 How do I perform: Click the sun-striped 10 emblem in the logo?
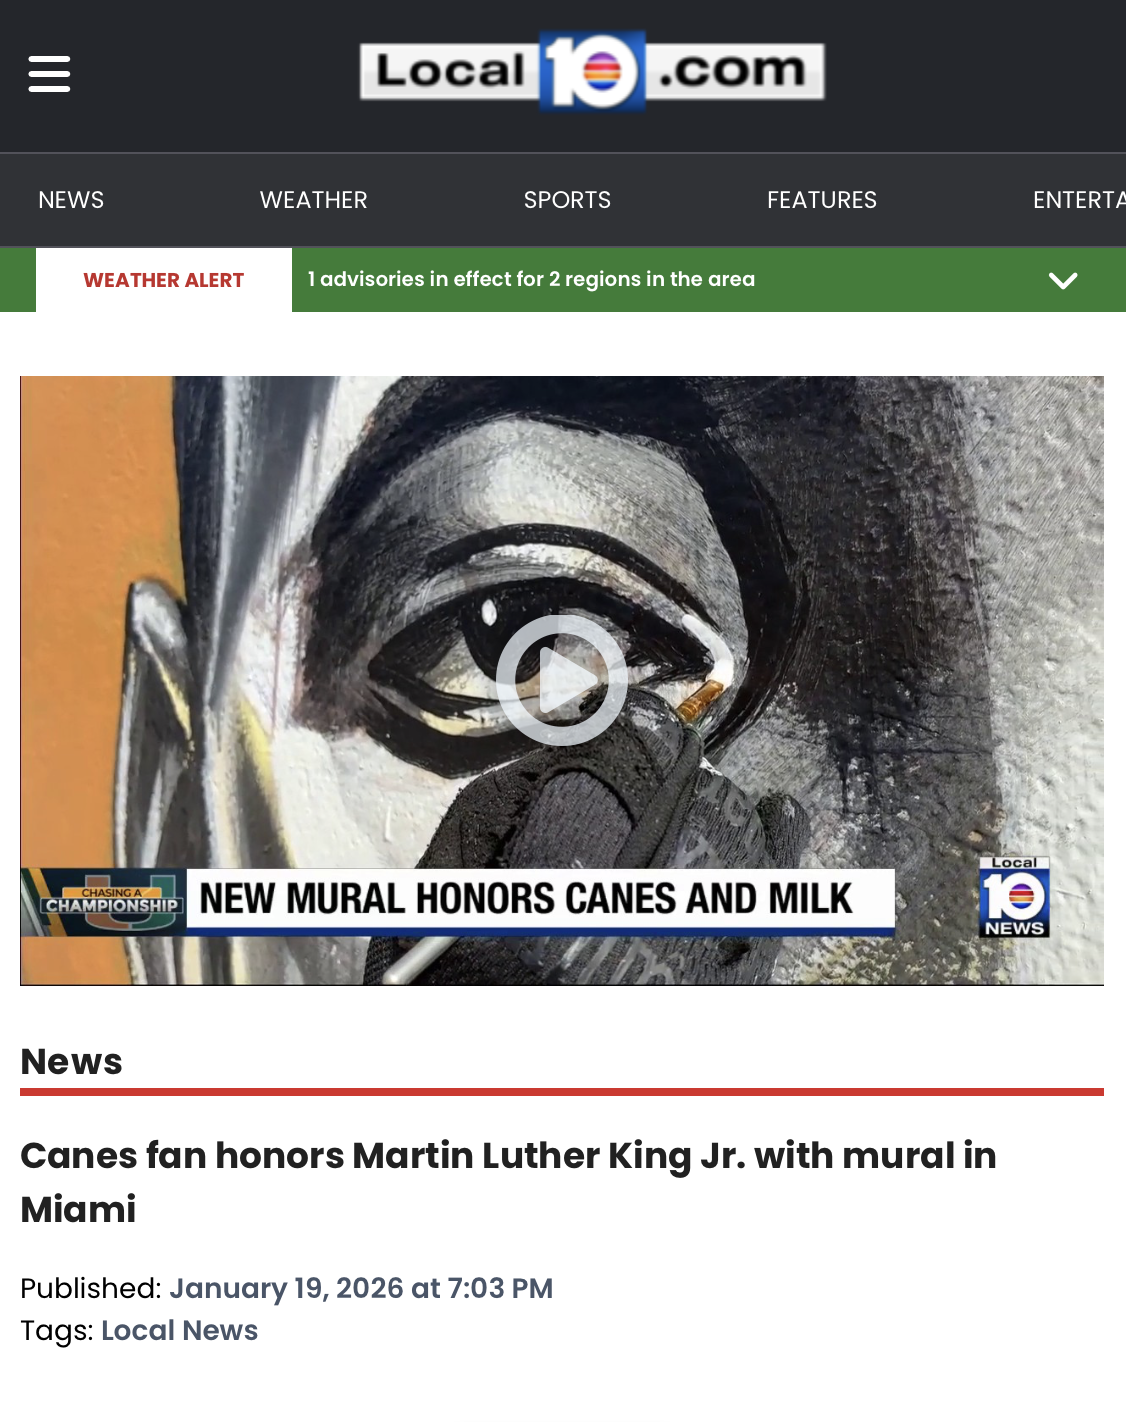pyautogui.click(x=592, y=71)
